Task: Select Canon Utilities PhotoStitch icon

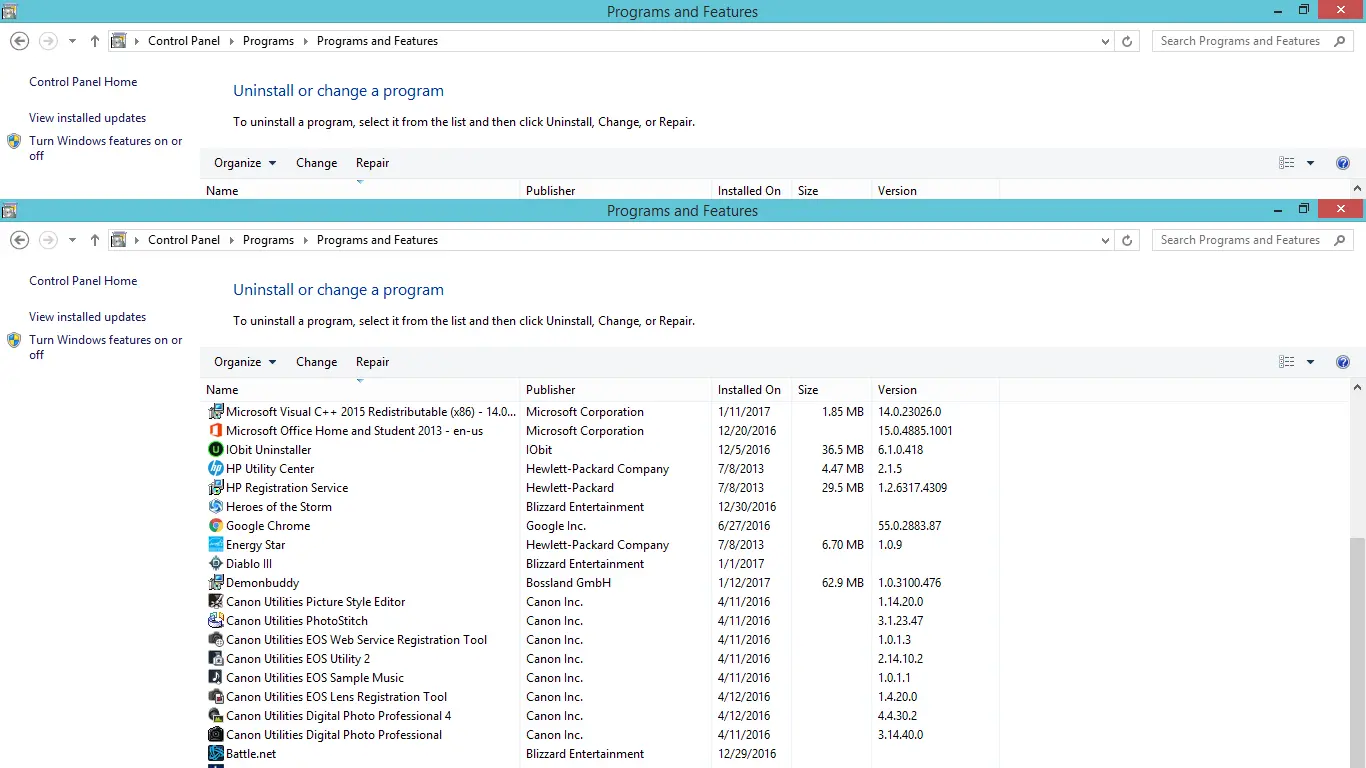Action: click(x=215, y=621)
